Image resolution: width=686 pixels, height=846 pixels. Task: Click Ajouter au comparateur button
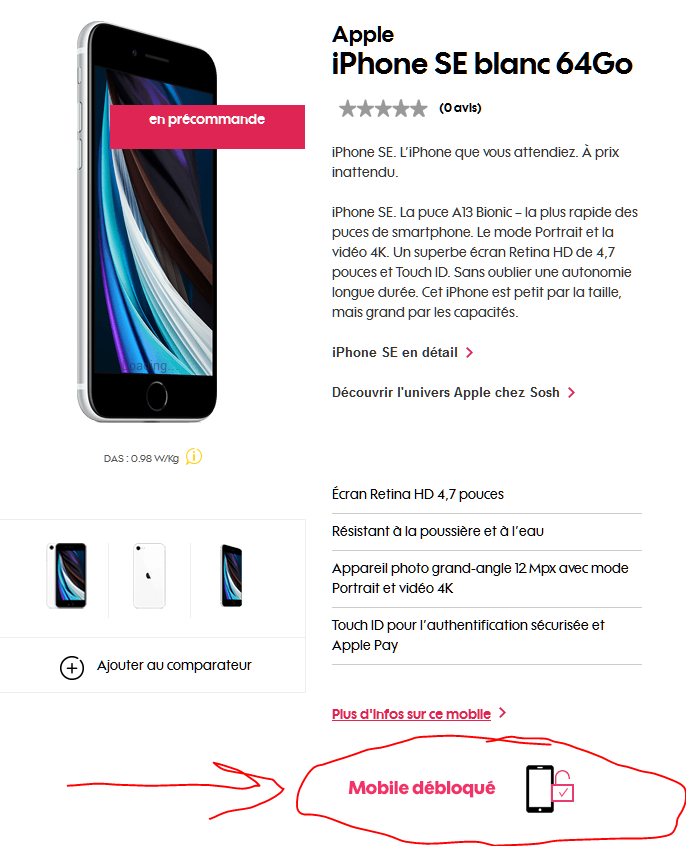click(x=155, y=666)
